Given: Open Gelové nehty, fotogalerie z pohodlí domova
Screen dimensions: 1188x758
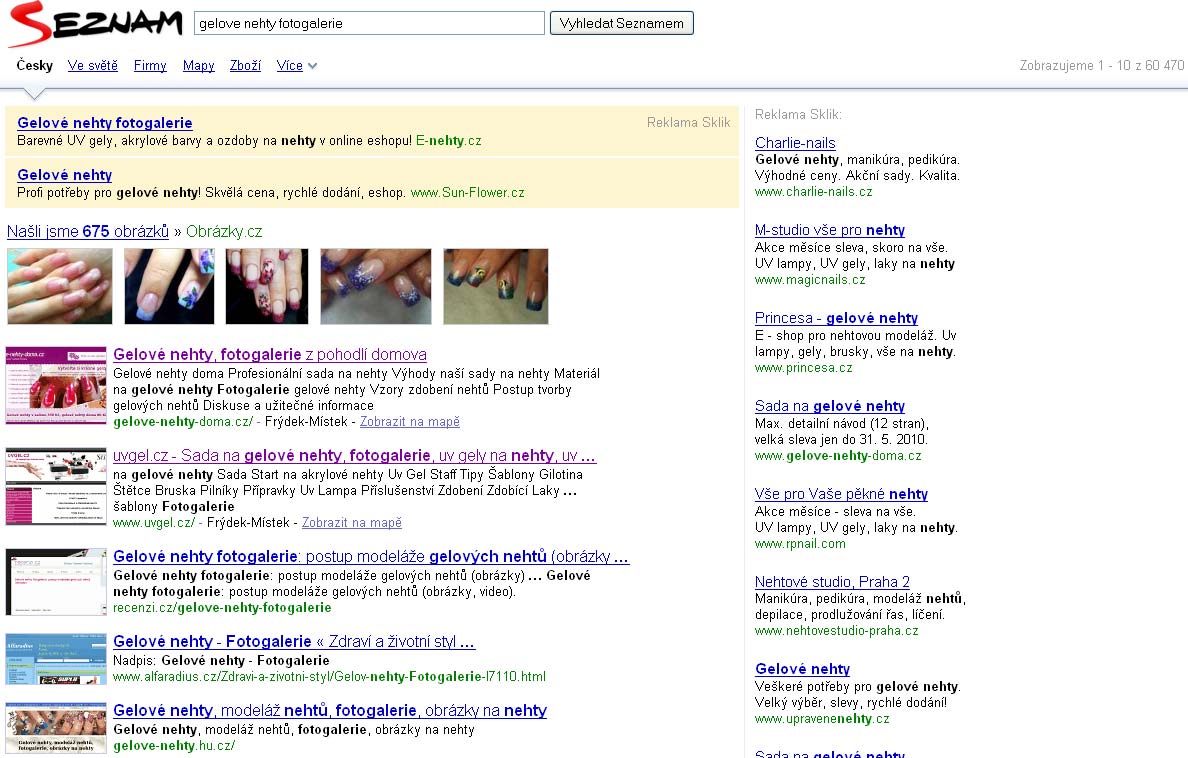Looking at the screenshot, I should point(270,355).
